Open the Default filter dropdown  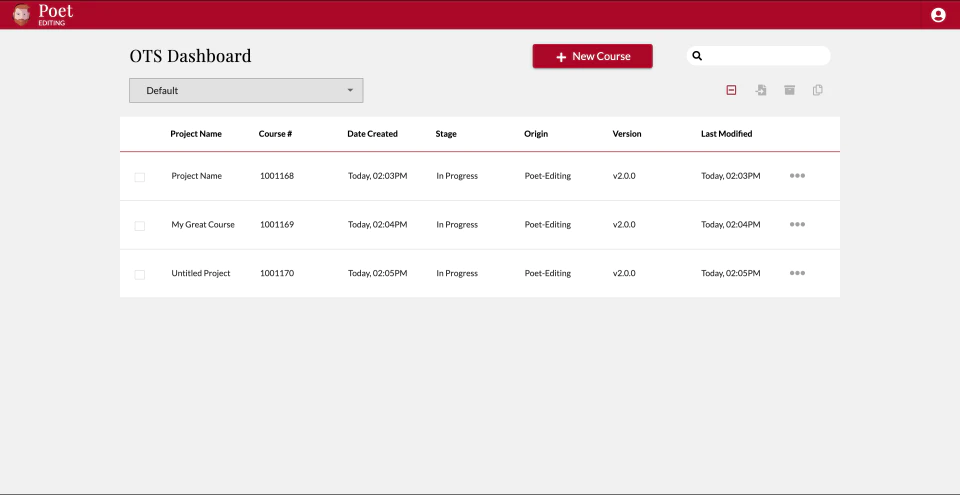coord(246,90)
